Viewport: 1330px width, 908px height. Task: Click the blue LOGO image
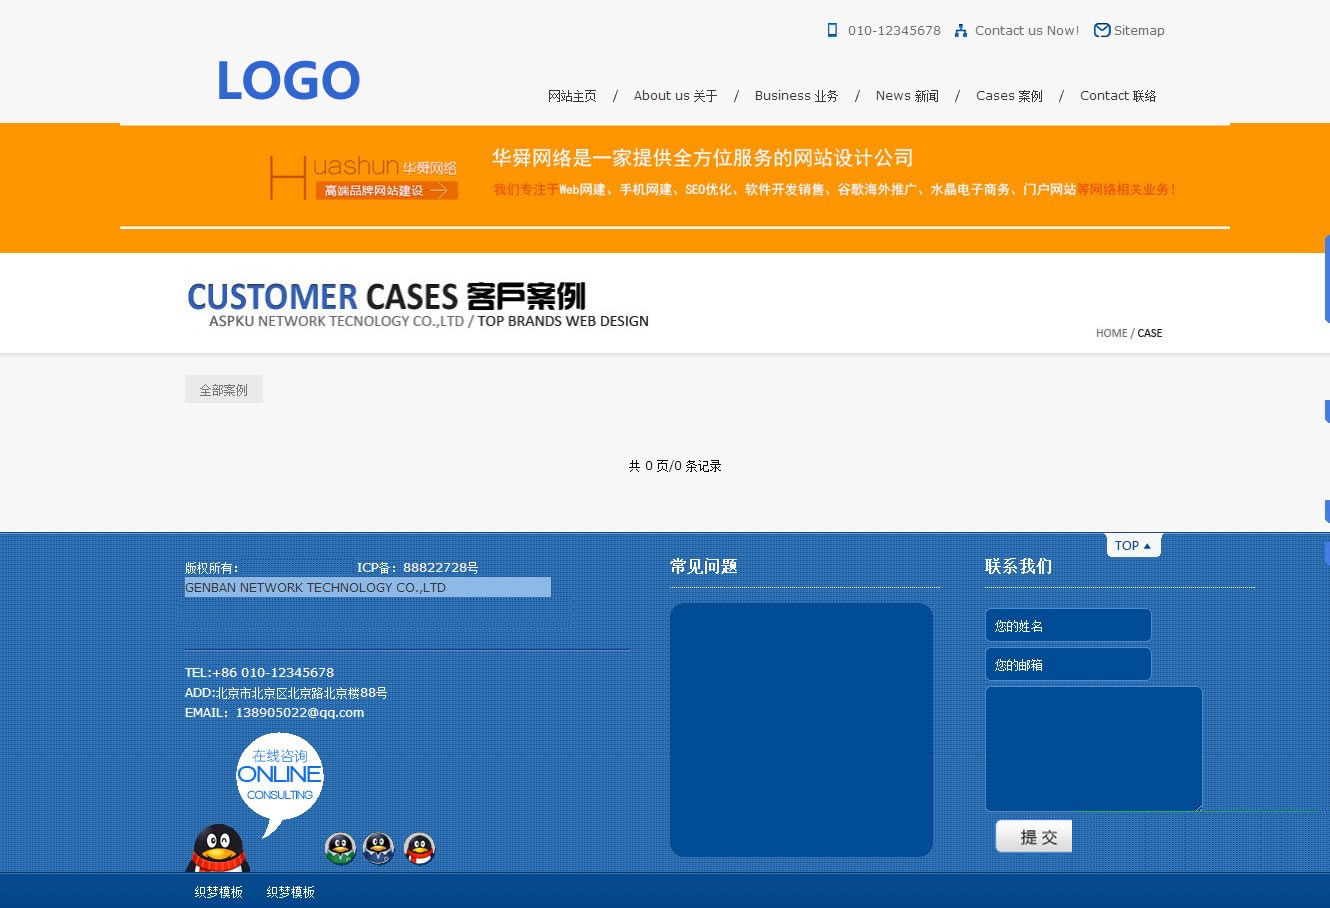(x=288, y=81)
